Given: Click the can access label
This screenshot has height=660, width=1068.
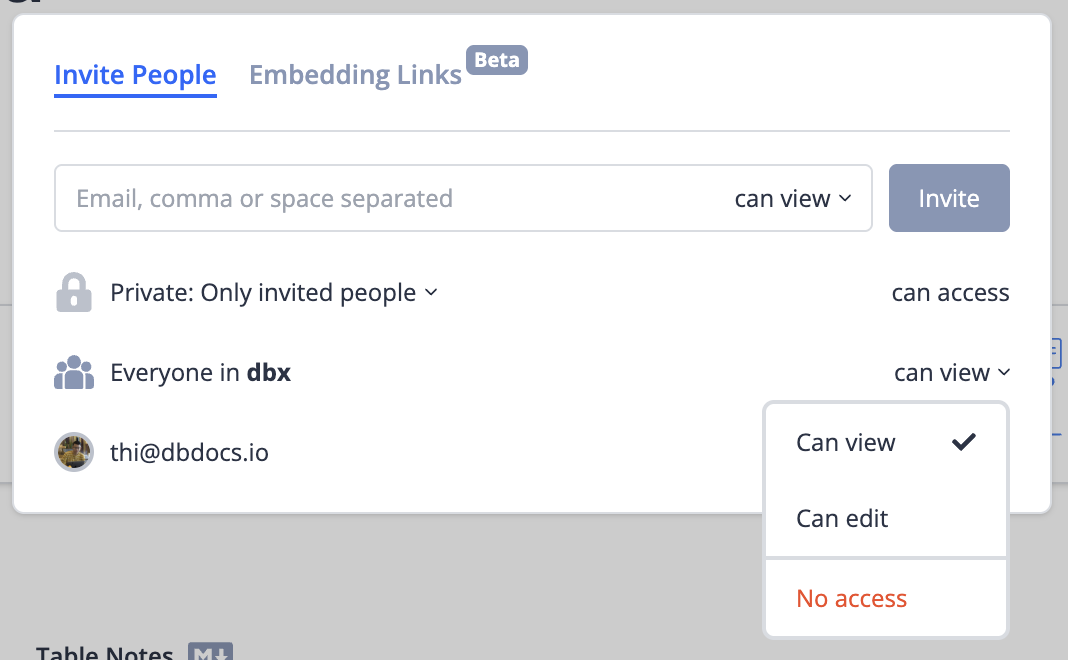Looking at the screenshot, I should coord(950,293).
